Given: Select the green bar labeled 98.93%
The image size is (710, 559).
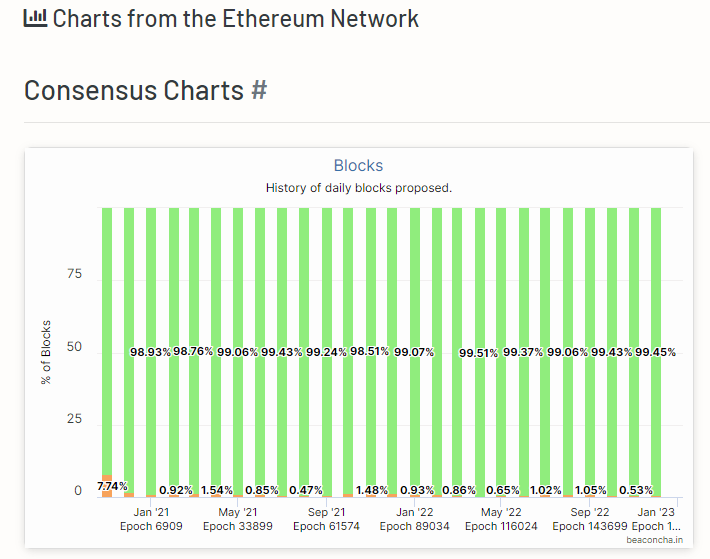Looking at the screenshot, I should [x=151, y=300].
